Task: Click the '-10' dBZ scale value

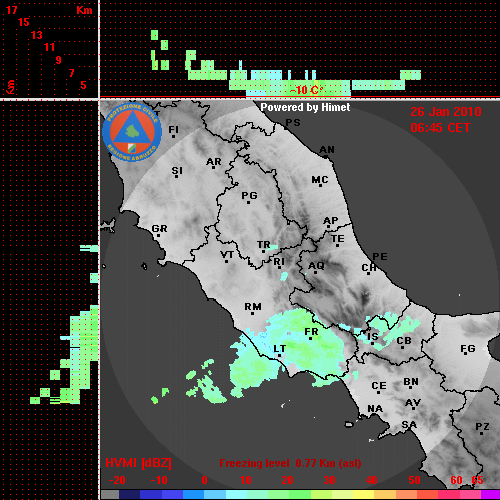Action: click(159, 480)
